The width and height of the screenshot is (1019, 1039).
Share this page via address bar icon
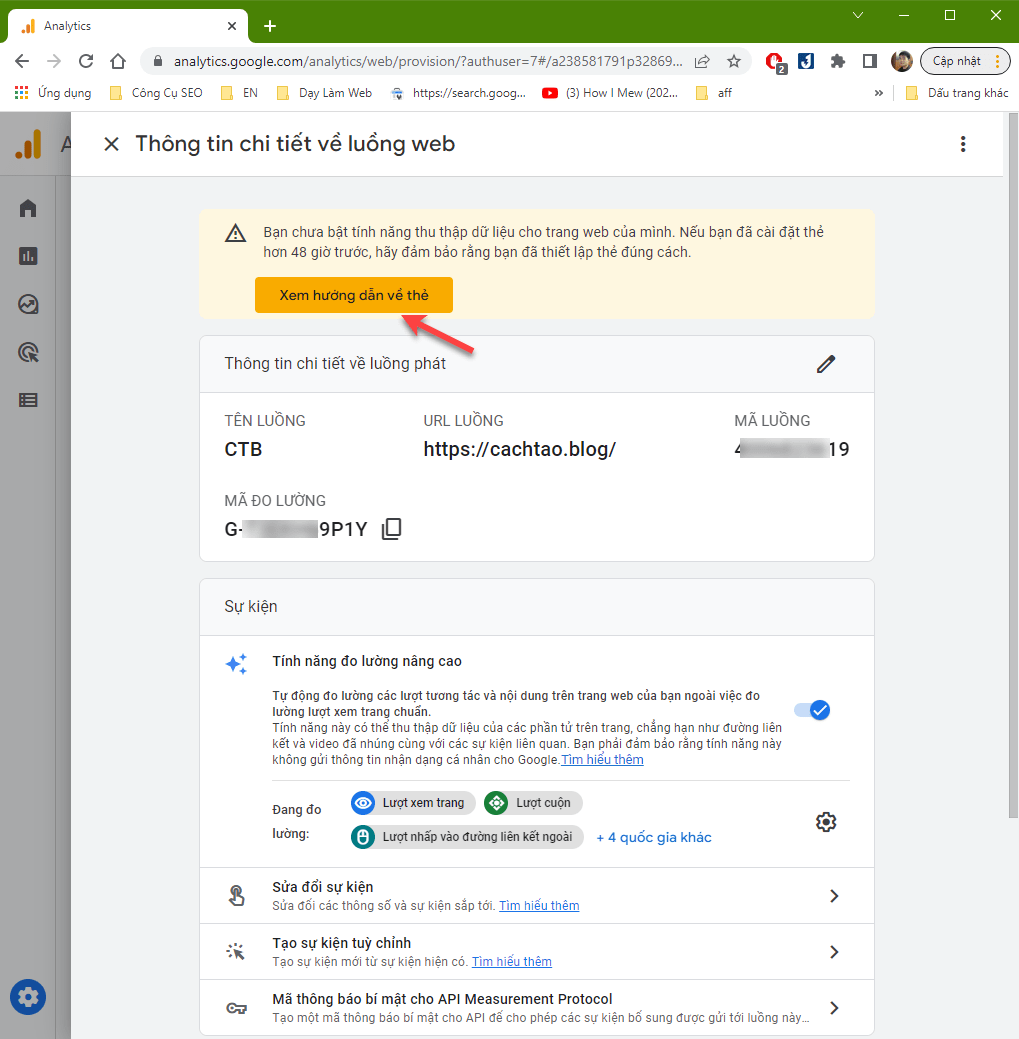(702, 61)
